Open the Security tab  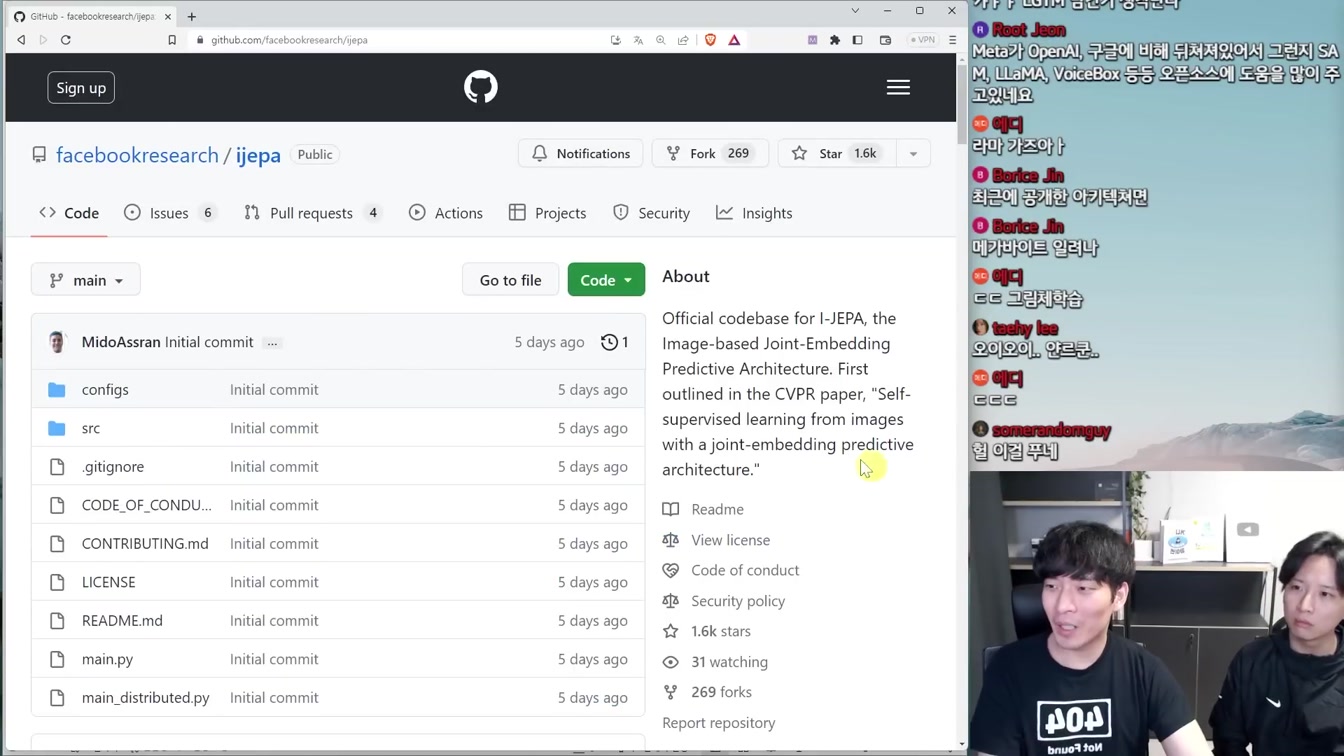coord(651,213)
